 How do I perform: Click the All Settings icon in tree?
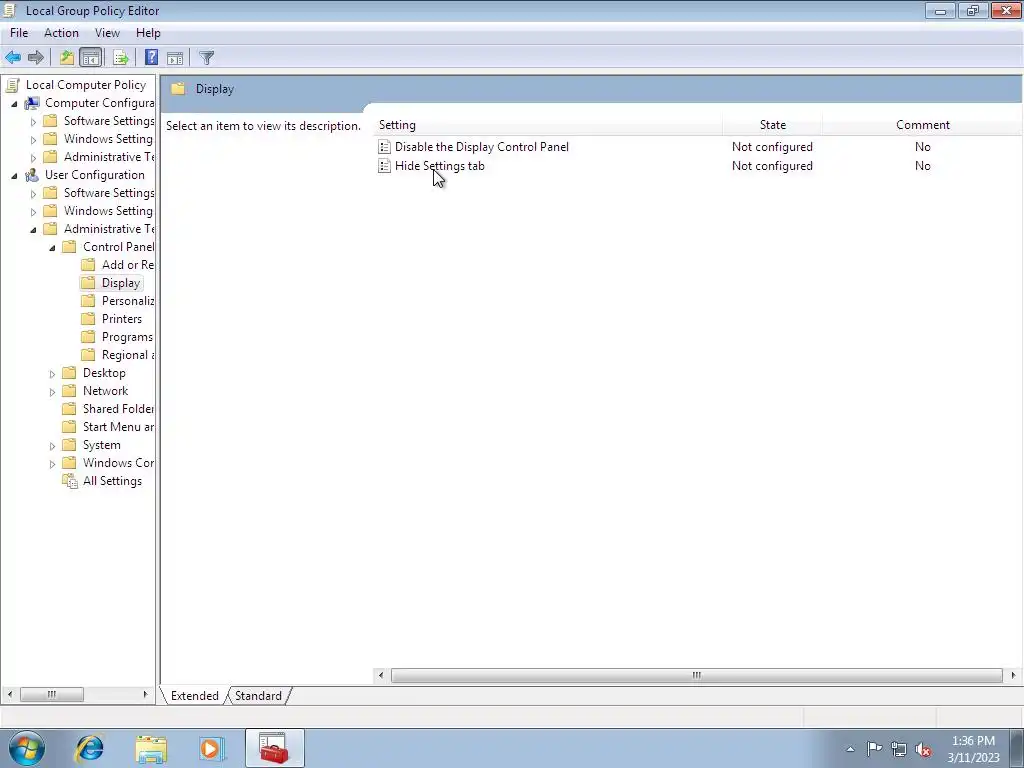point(69,481)
